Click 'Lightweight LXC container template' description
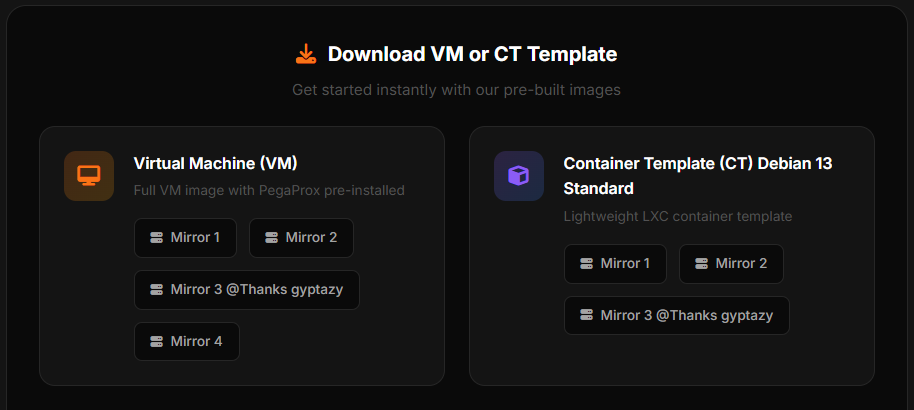The height and width of the screenshot is (410, 914). point(677,216)
